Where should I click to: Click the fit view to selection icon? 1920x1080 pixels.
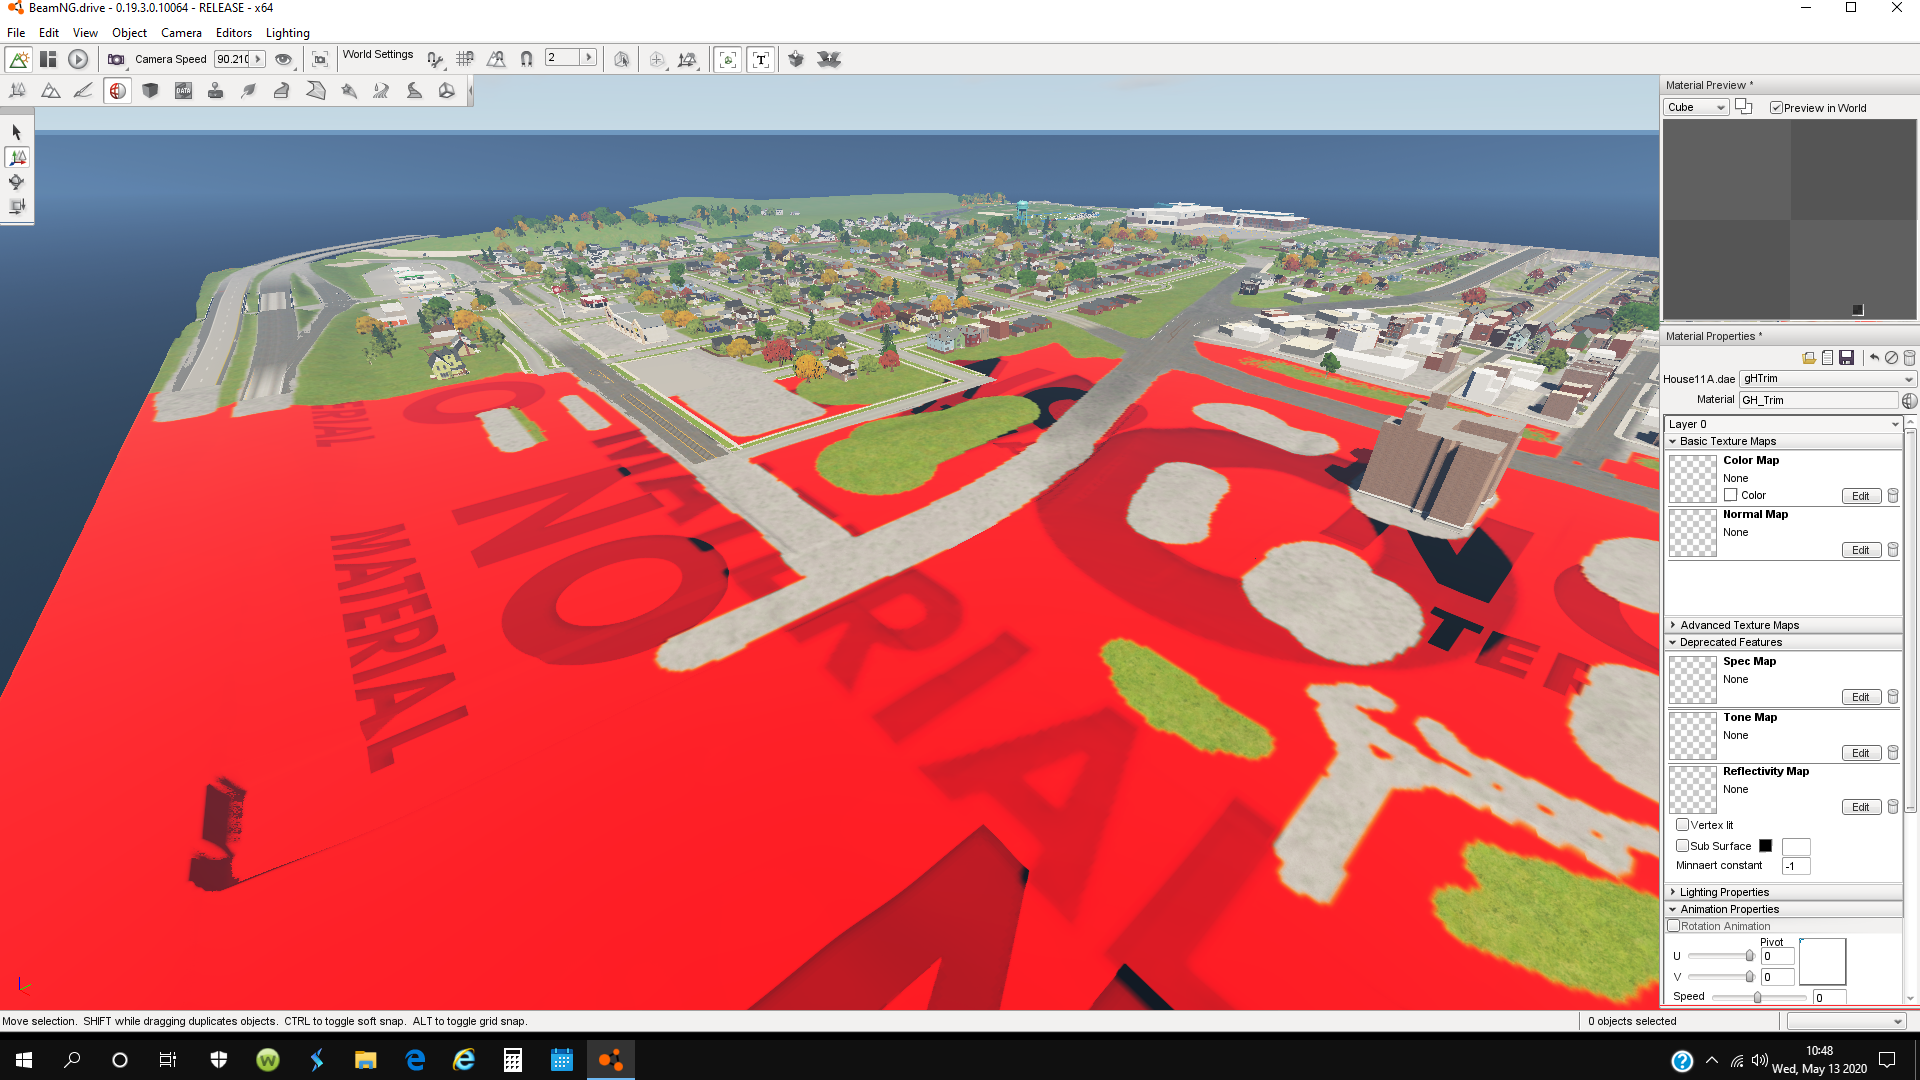(x=320, y=60)
